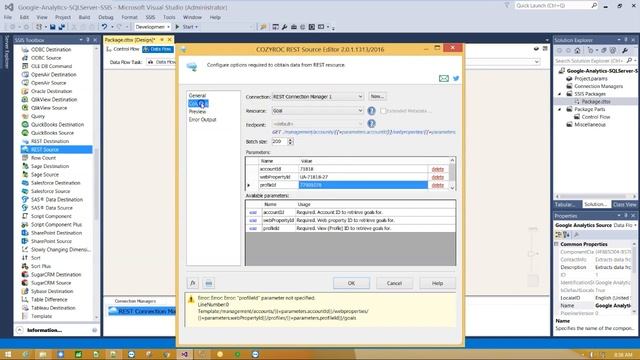Delete the webPropertyId parameter
Image resolution: width=640 pixels, height=360 pixels.
pos(438,177)
